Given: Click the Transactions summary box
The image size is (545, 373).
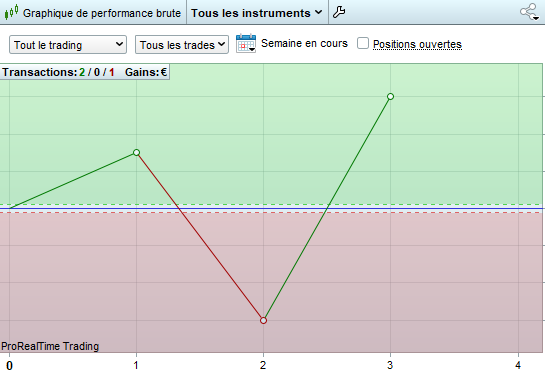Looking at the screenshot, I should coord(84,72).
